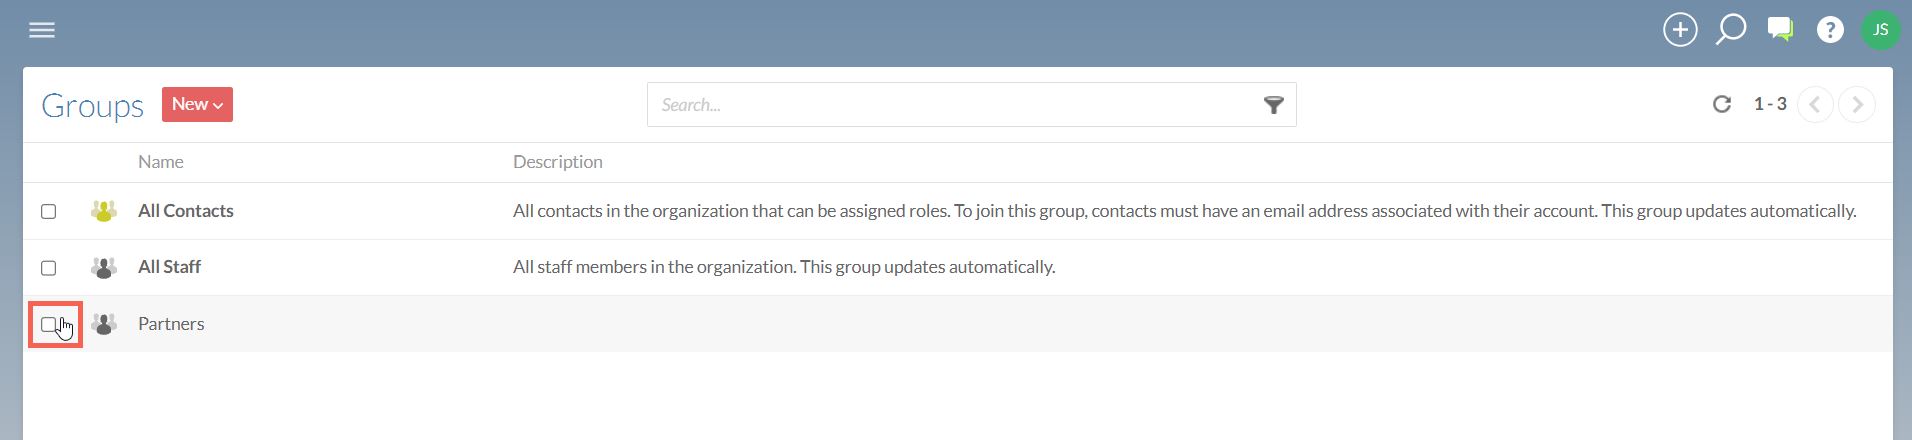The image size is (1912, 440).
Task: Sort by the Name column header
Action: point(161,162)
